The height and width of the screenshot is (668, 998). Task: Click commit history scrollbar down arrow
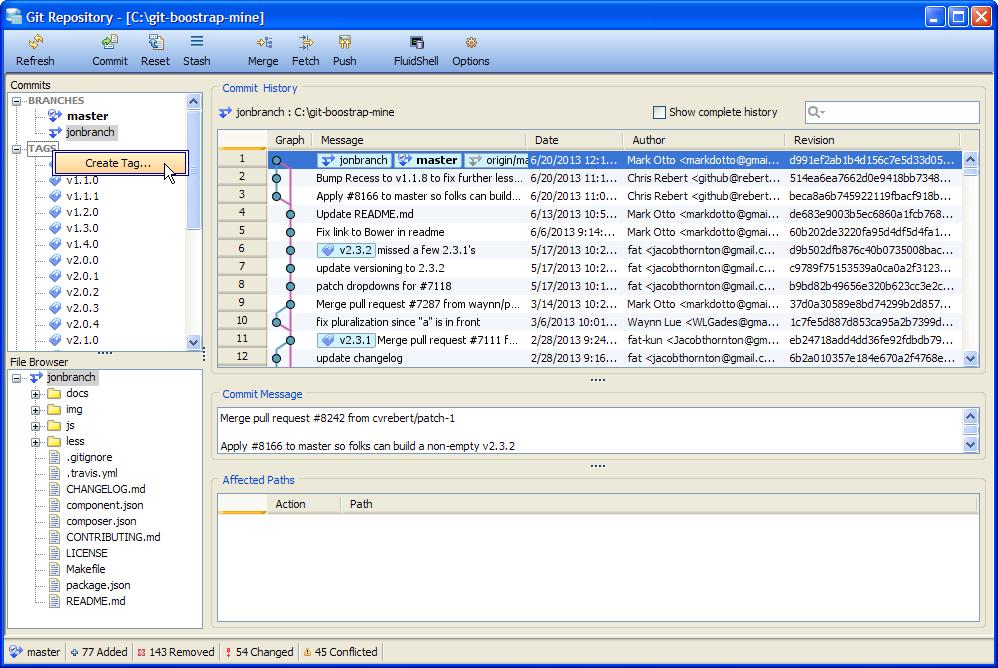click(x=970, y=358)
